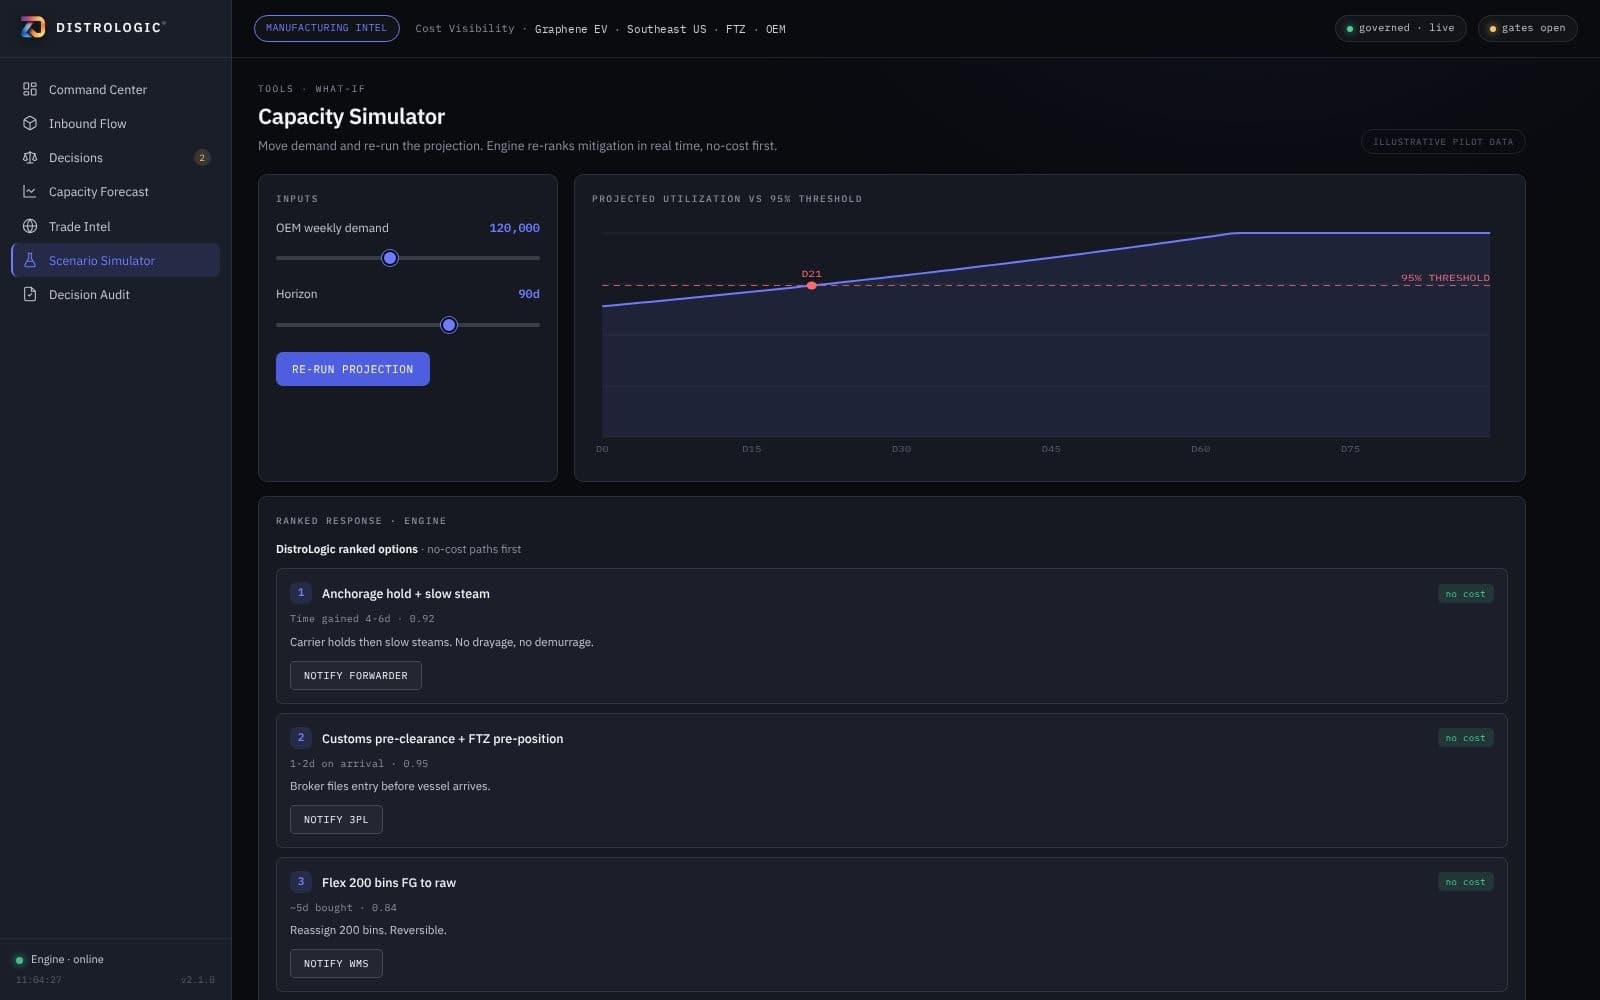Click the Manufacturing Intel pill
The image size is (1600, 1000).
coord(326,28)
